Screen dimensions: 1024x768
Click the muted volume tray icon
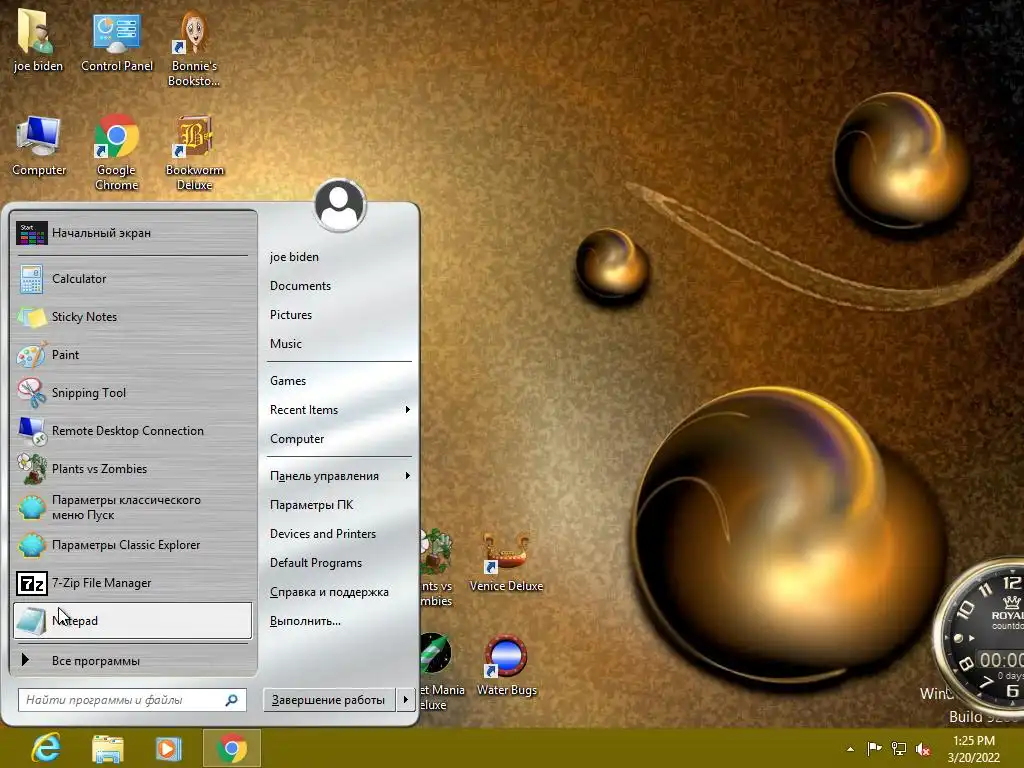pyautogui.click(x=923, y=748)
